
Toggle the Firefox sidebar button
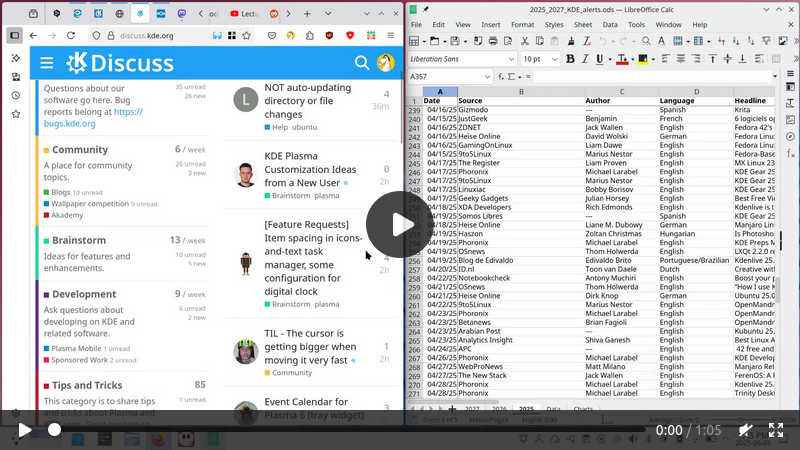[x=15, y=36]
